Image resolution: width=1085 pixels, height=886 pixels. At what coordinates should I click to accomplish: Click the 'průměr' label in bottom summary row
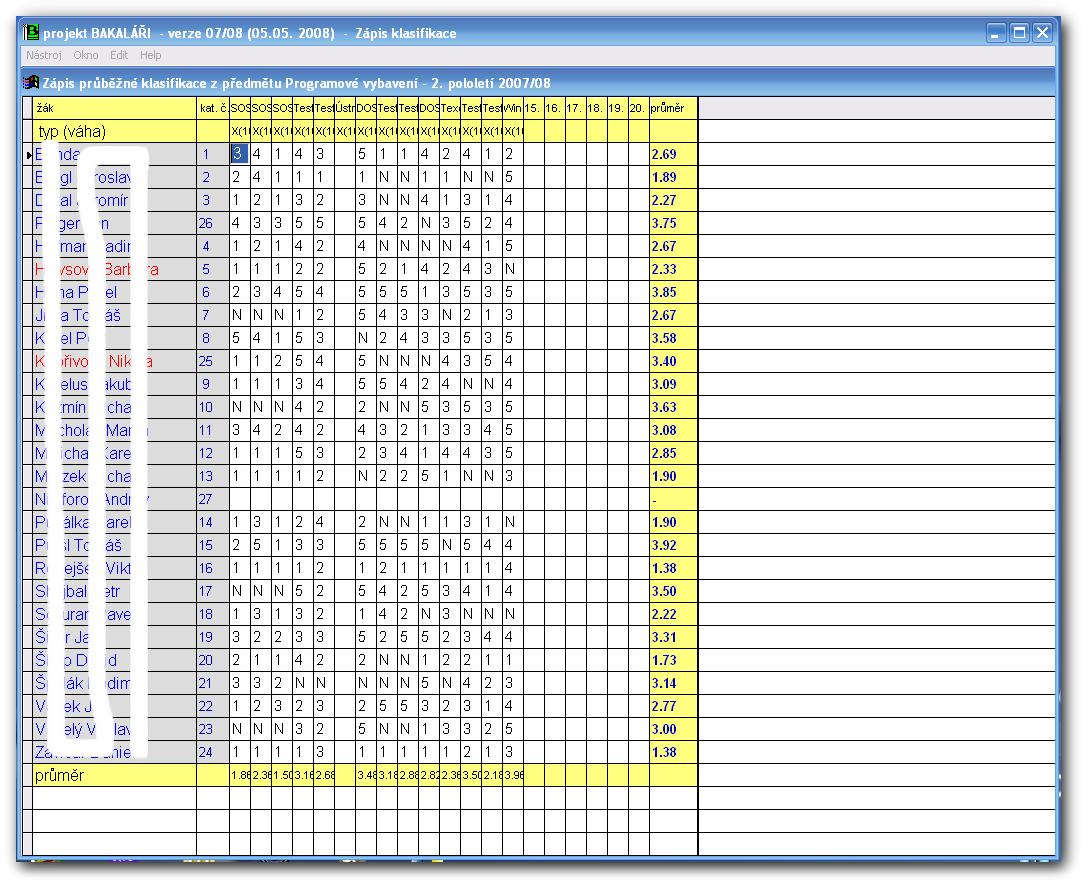tap(60, 775)
